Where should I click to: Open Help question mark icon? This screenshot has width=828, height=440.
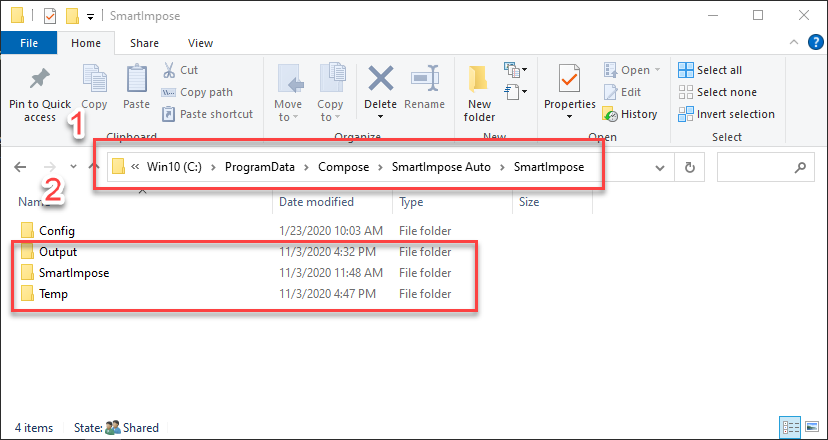tap(816, 43)
